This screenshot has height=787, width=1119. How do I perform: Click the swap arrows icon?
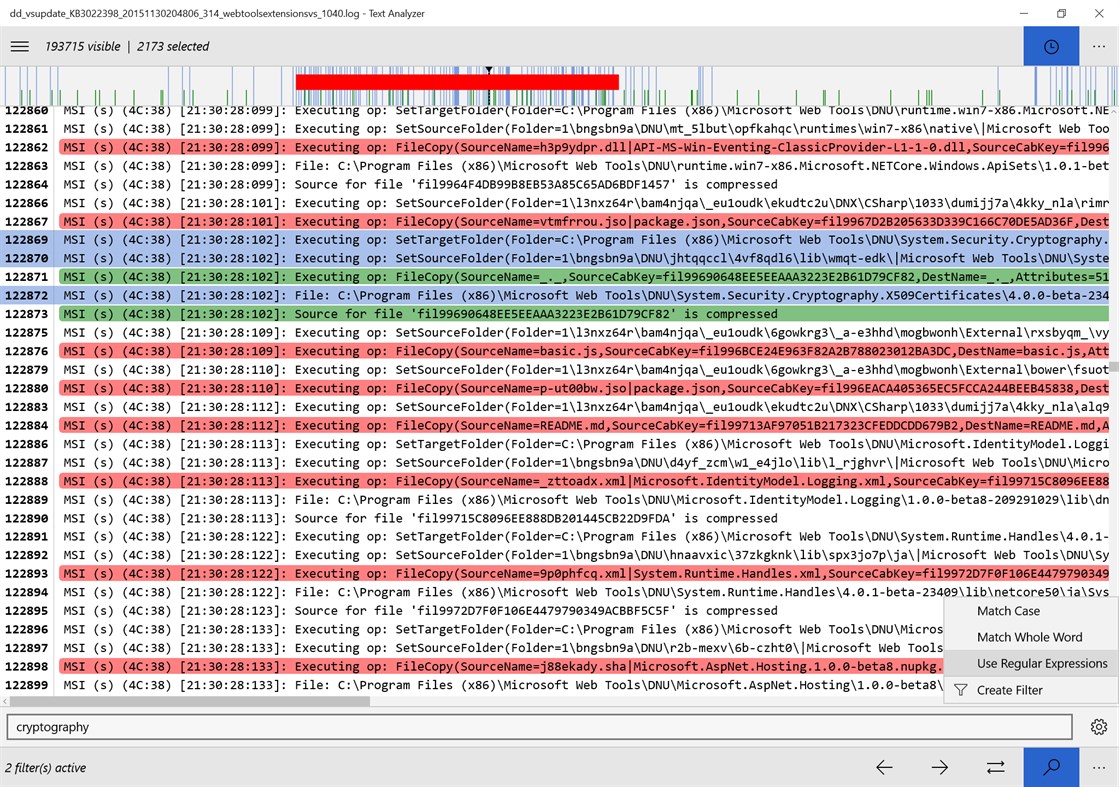(996, 768)
